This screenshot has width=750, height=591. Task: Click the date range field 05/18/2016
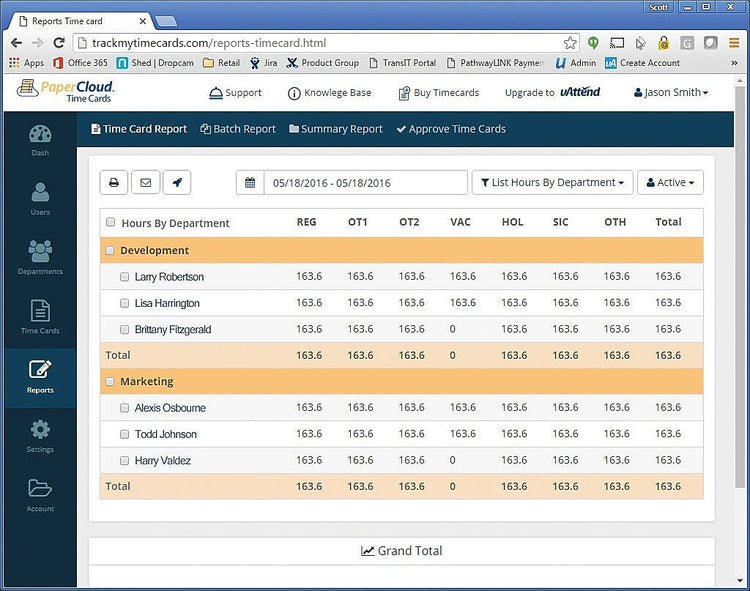(365, 183)
